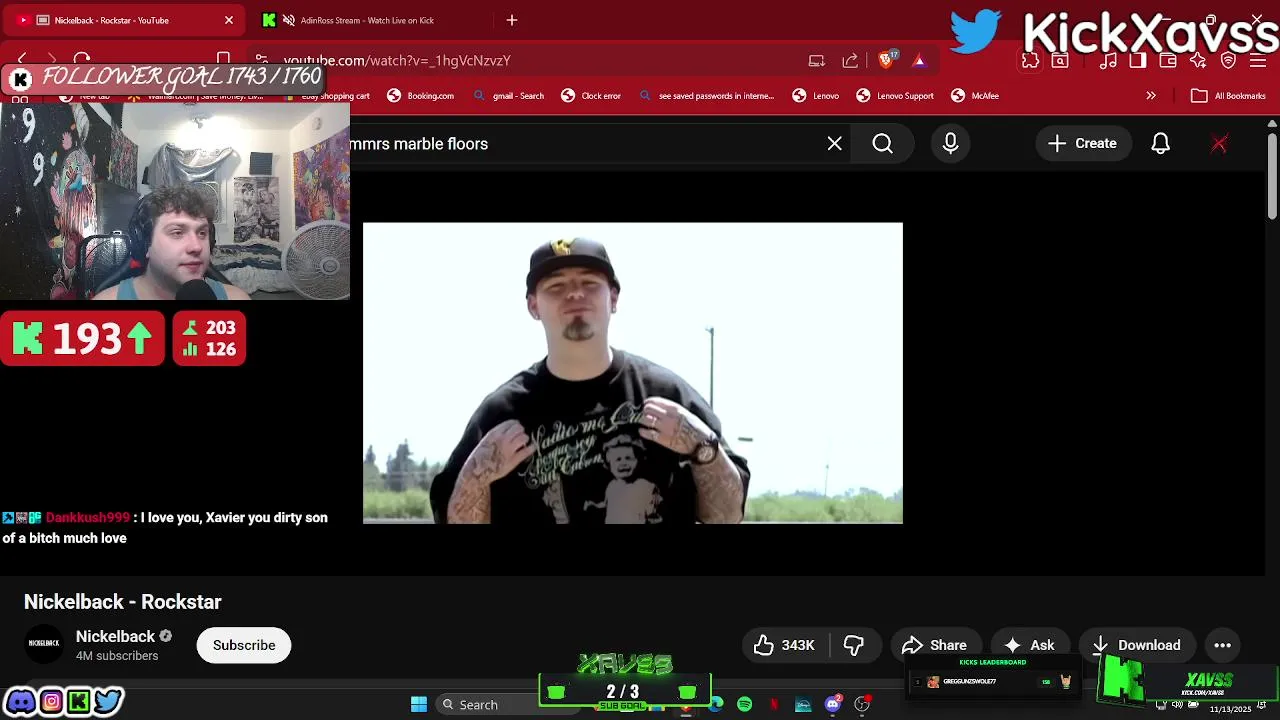Click the Share button under video
This screenshot has width=1280, height=720.
click(934, 645)
